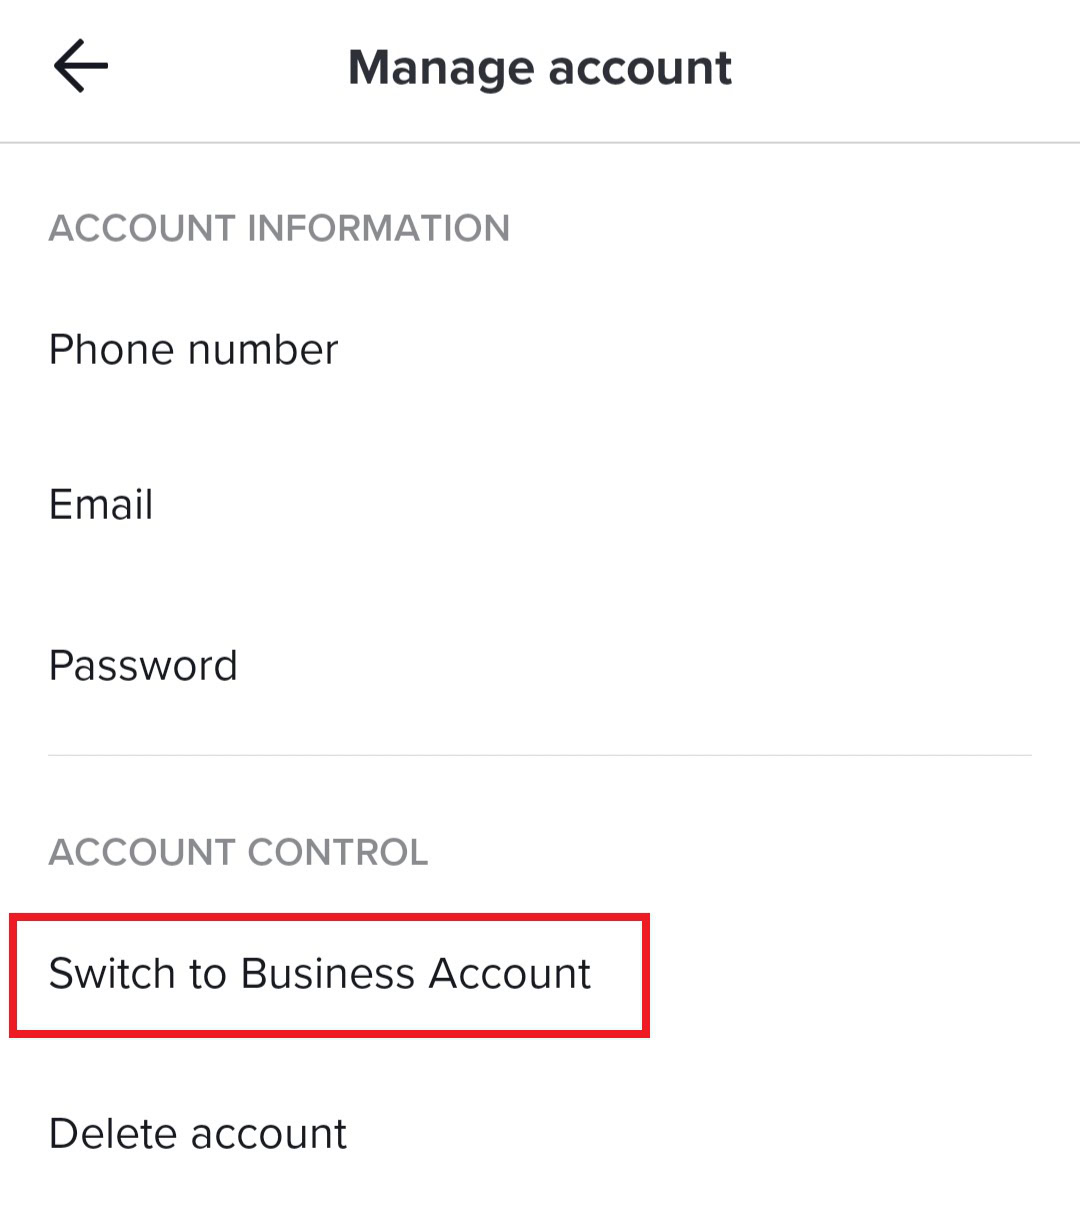Open the Email setting

101,505
